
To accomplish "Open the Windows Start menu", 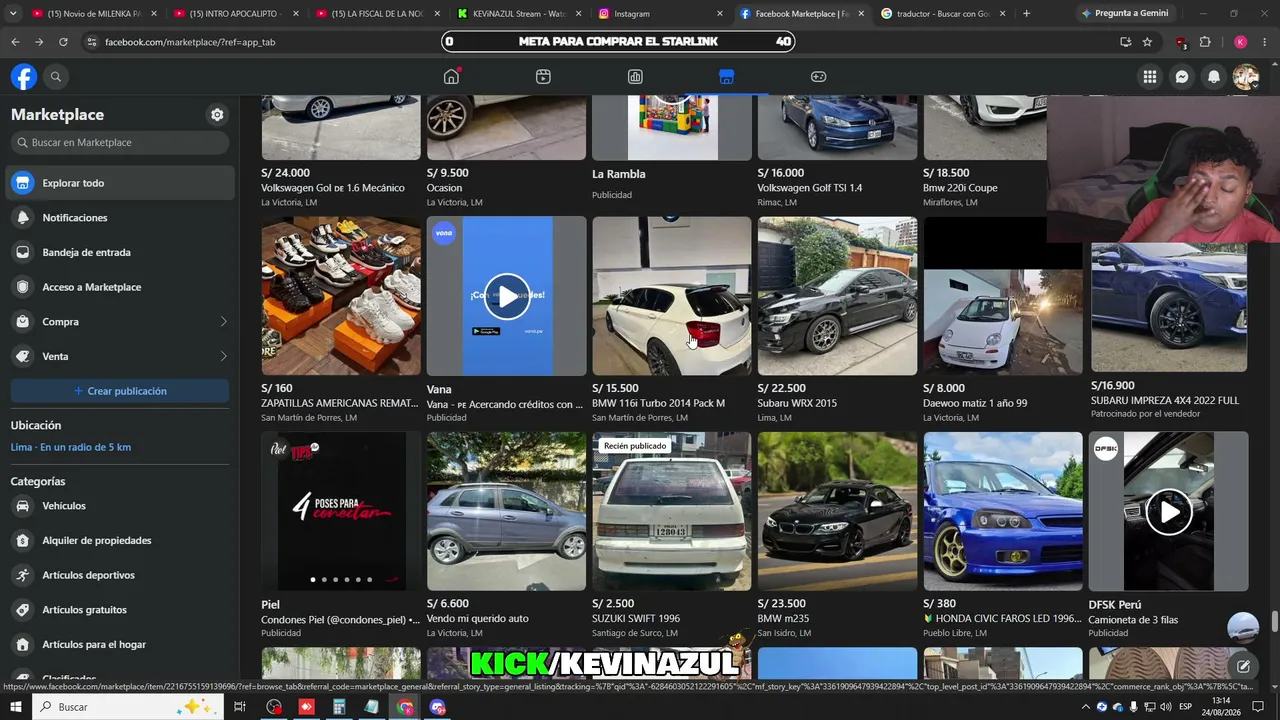I will [16, 707].
